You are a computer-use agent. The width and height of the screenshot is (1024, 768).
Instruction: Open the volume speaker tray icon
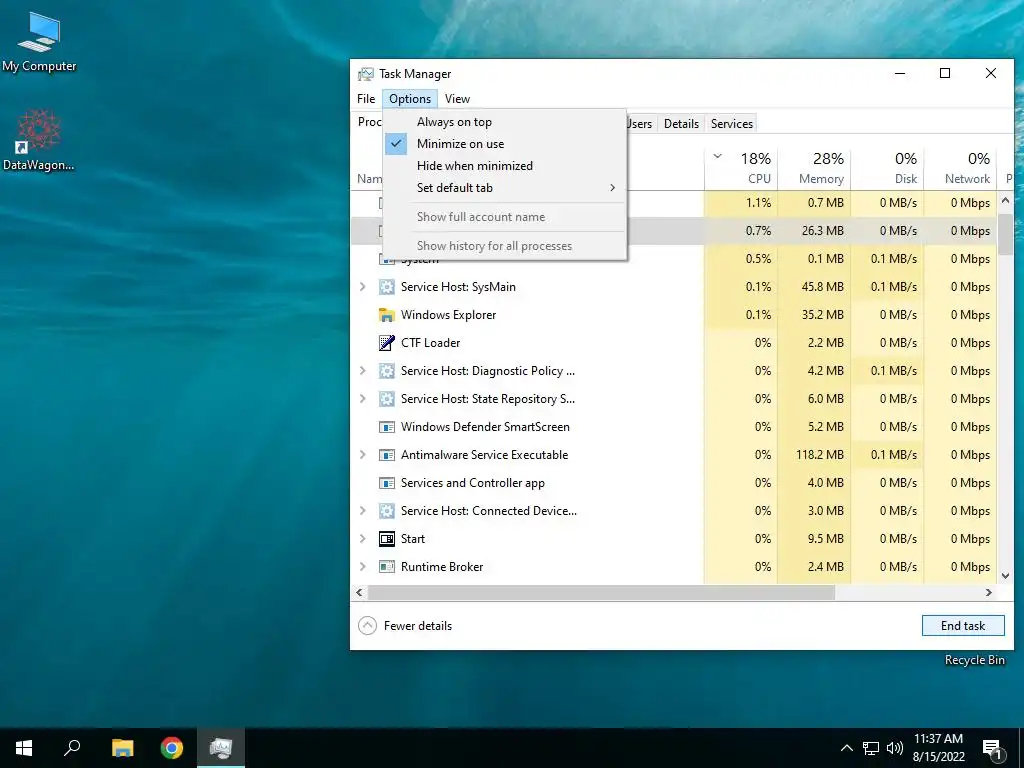point(895,748)
